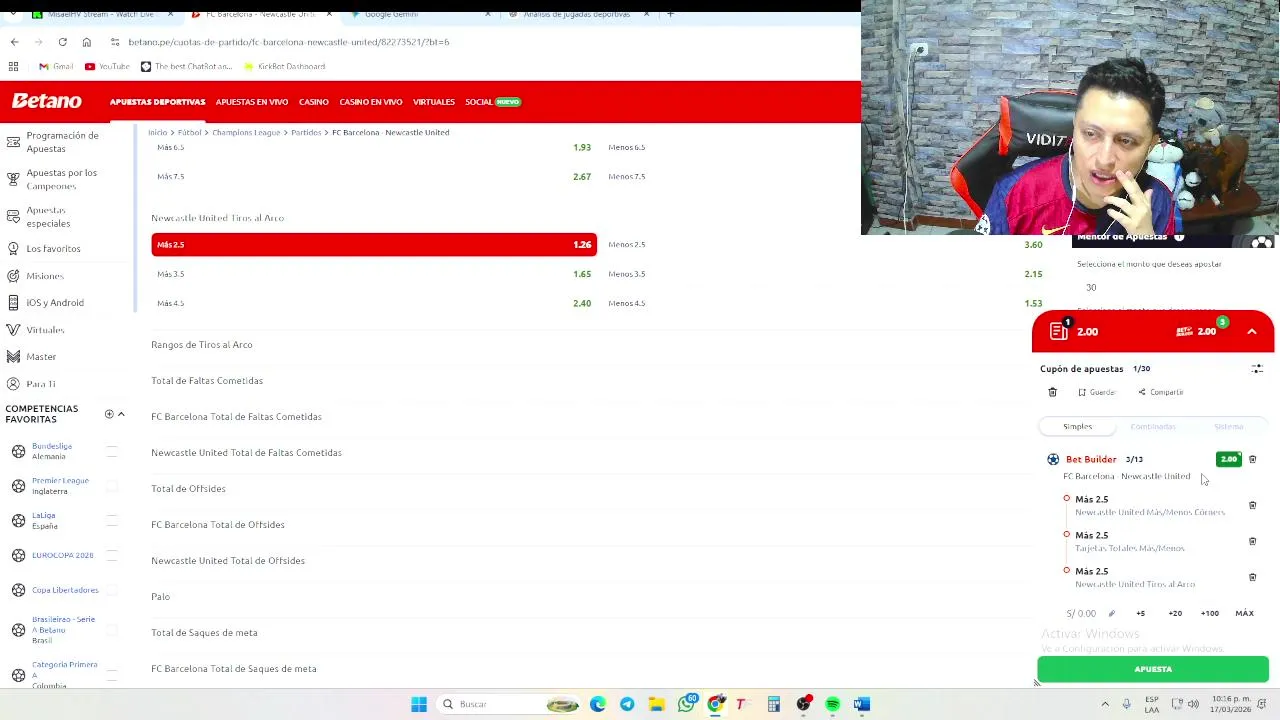Click Fútbol breadcrumb link
Screen dimensions: 1280x720
tap(189, 132)
